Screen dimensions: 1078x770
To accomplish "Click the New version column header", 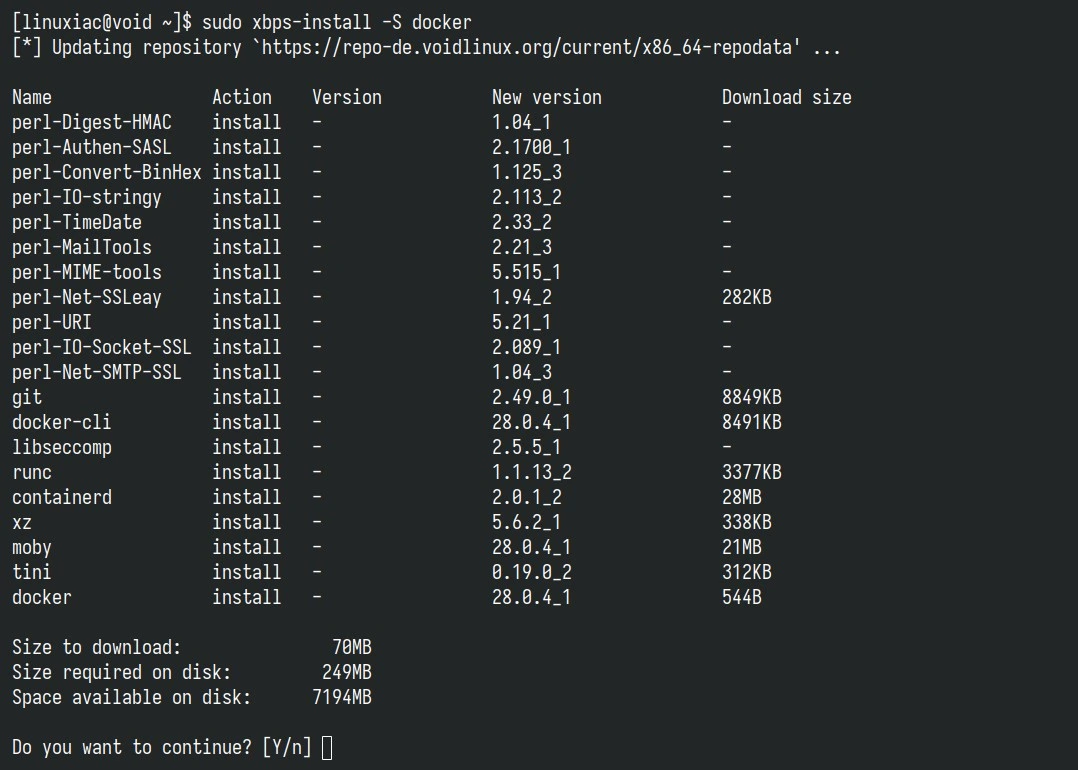I will pyautogui.click(x=547, y=97).
